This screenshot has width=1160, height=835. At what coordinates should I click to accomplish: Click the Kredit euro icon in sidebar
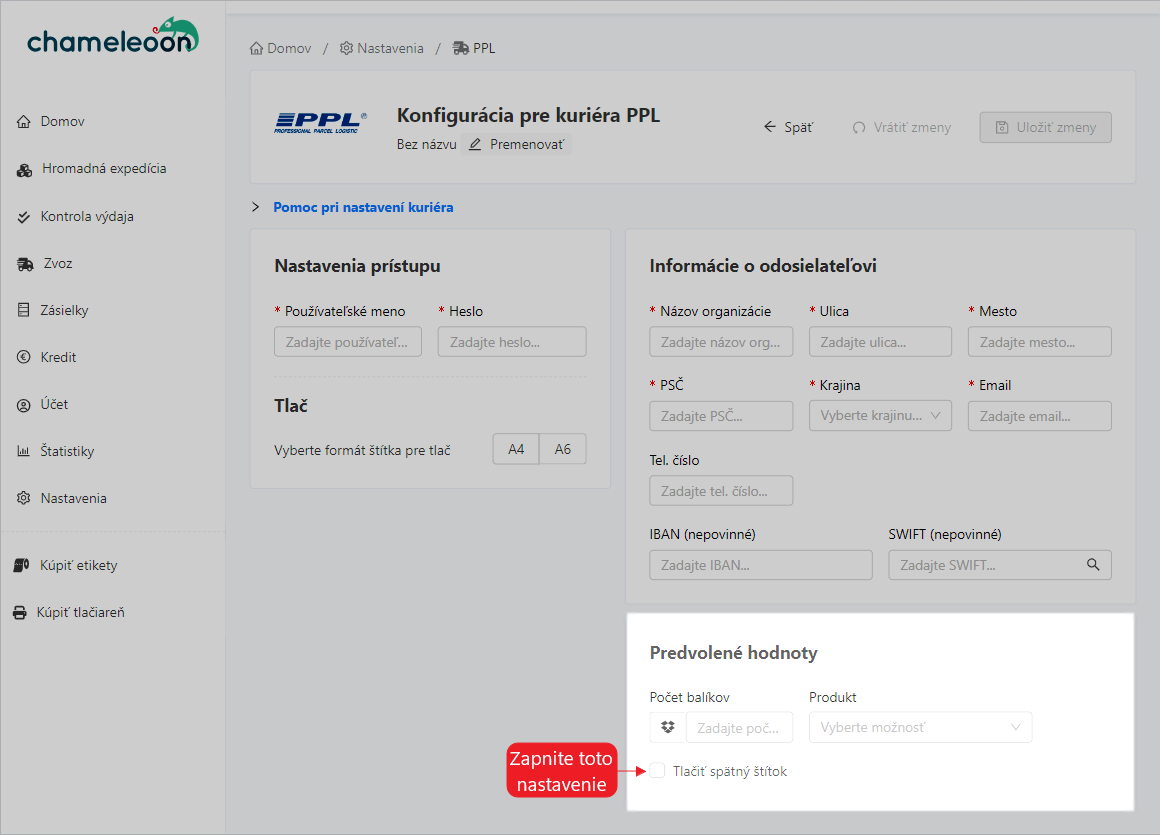(24, 358)
